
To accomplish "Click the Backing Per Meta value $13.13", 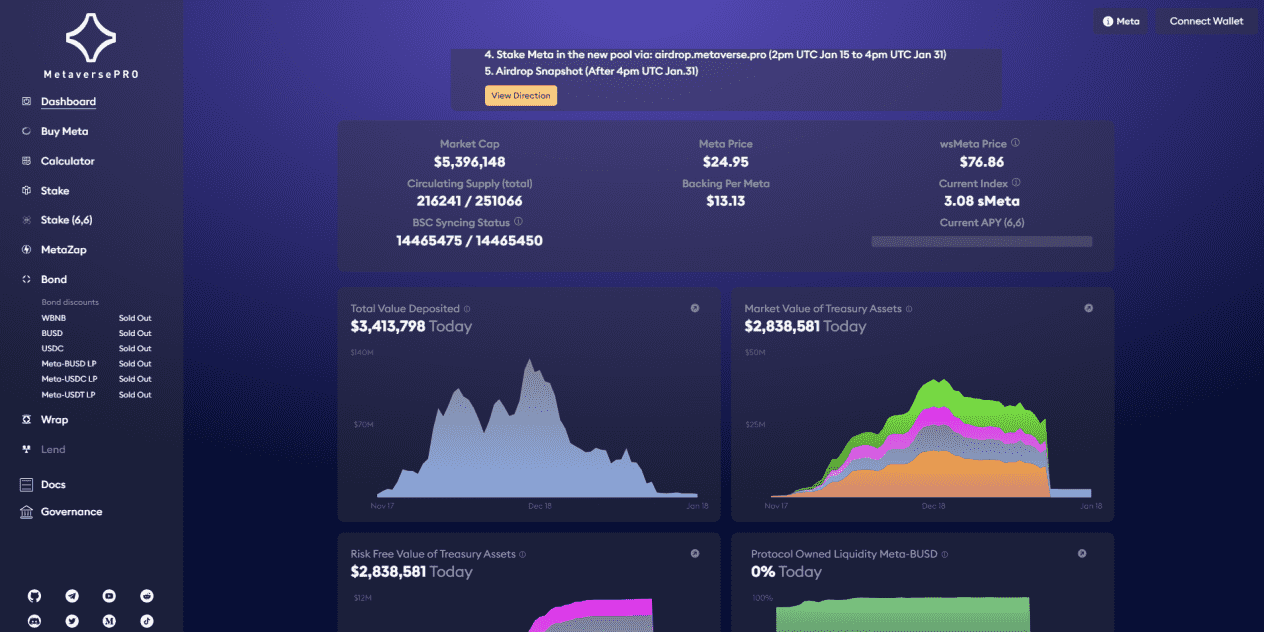I will 726,201.
